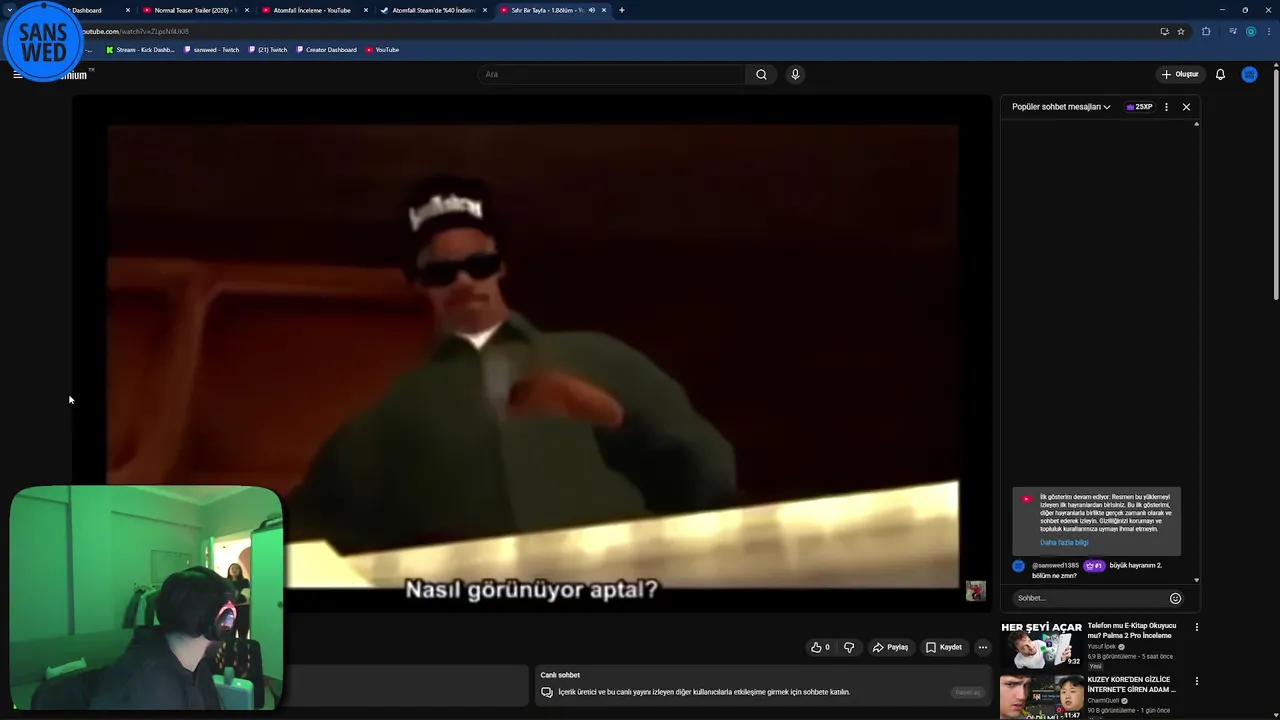The image size is (1280, 720).
Task: Click the channel watermark in video corner
Action: point(975,591)
